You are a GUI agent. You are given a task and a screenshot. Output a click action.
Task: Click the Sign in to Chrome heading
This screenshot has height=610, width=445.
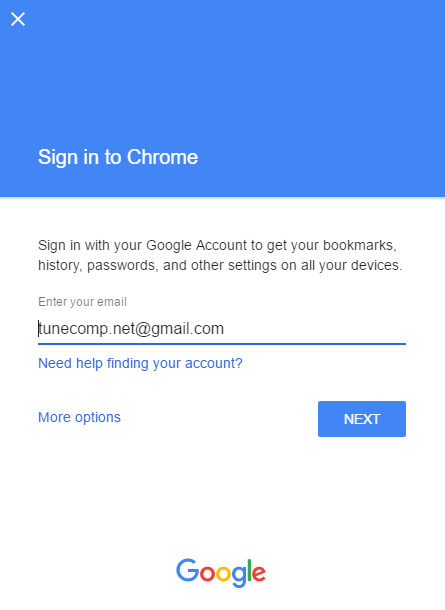coord(118,158)
